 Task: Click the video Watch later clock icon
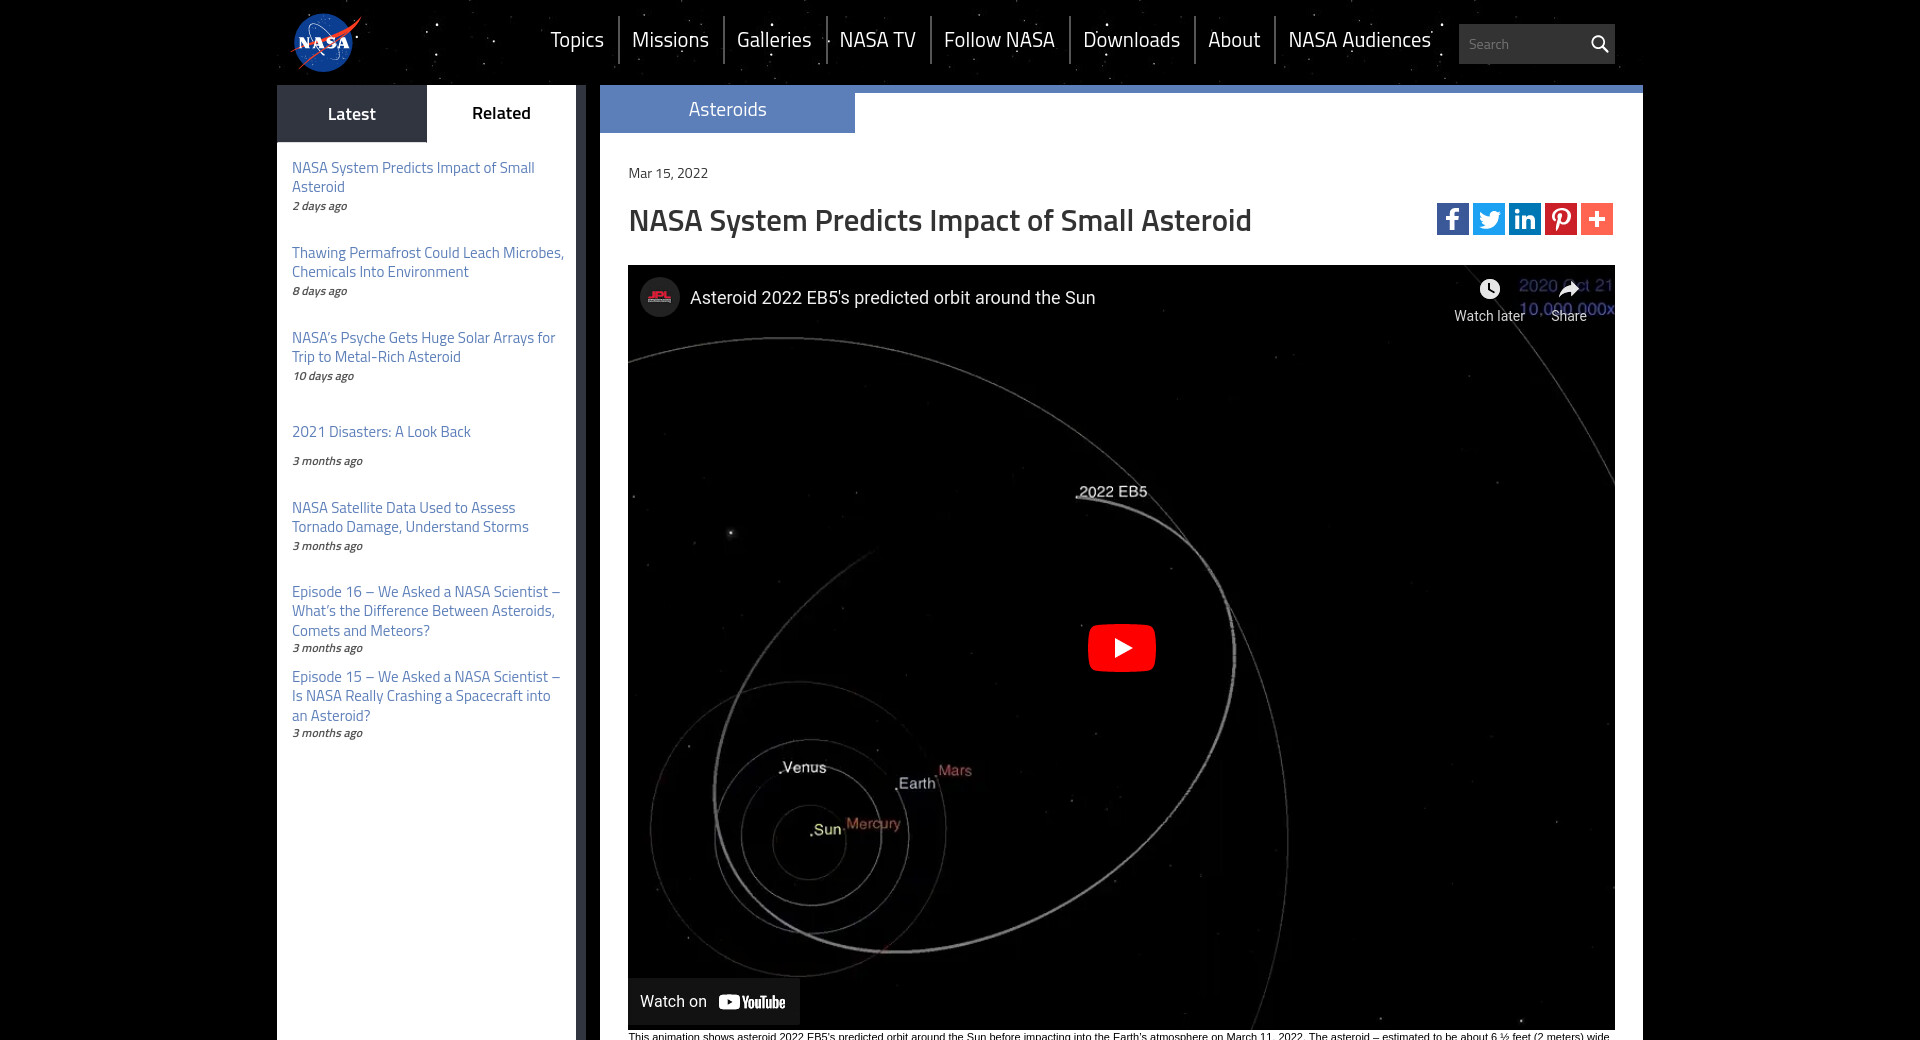click(x=1489, y=290)
